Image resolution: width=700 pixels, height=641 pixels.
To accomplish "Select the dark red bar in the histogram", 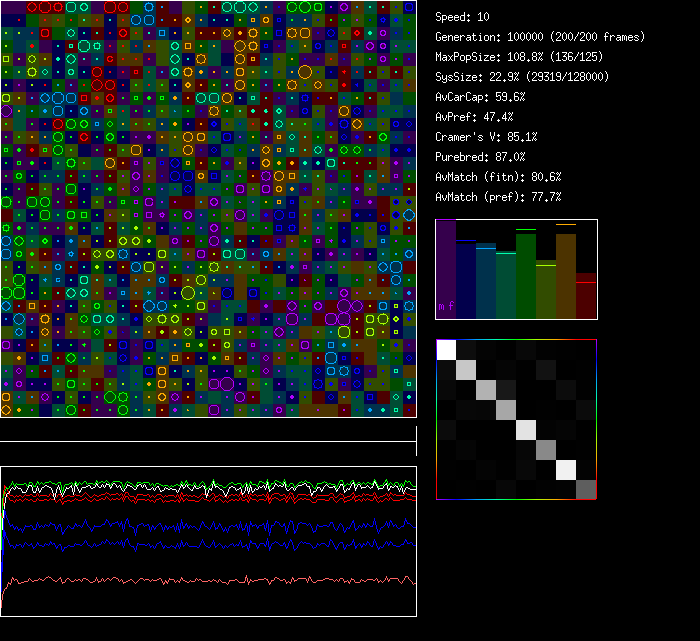I will click(586, 297).
